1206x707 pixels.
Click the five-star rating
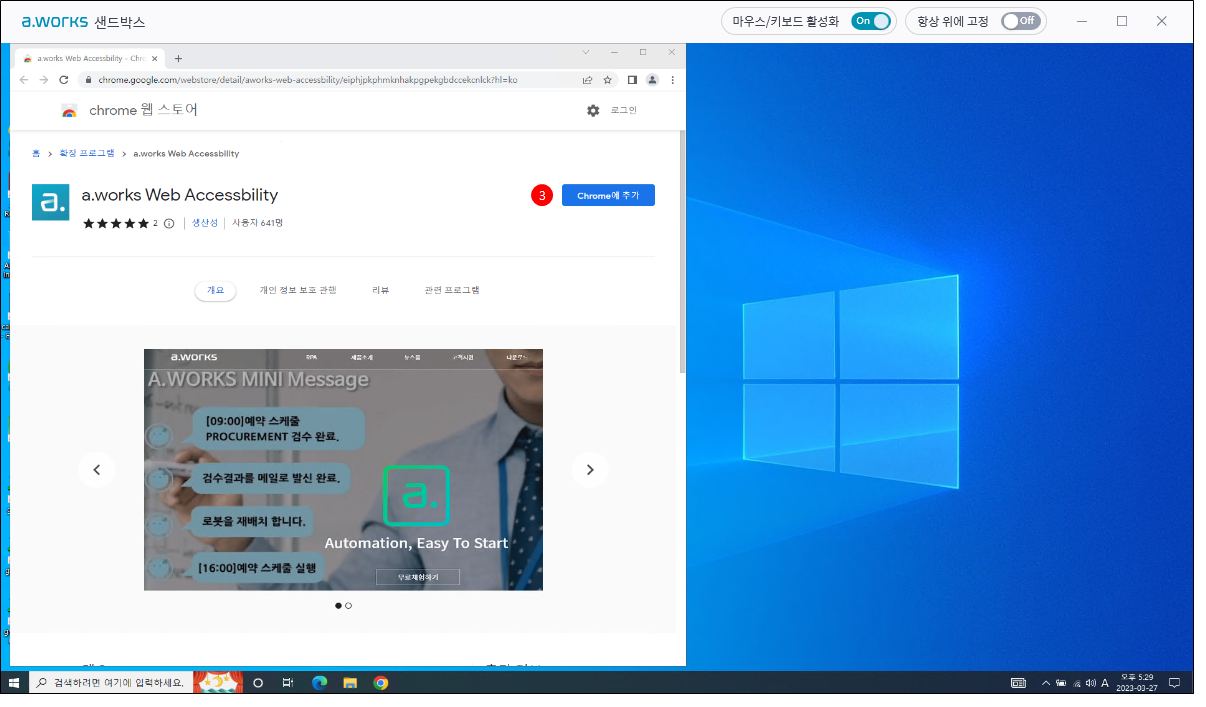coord(116,223)
